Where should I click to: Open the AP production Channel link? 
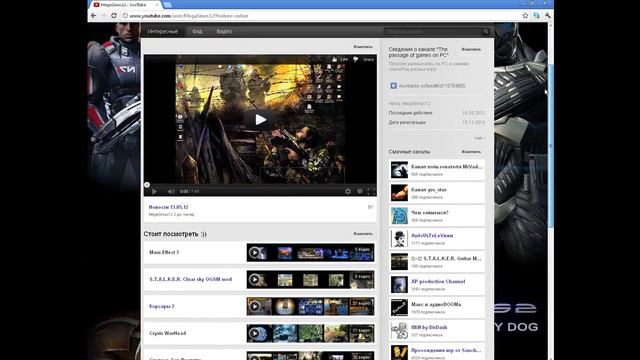pos(438,281)
